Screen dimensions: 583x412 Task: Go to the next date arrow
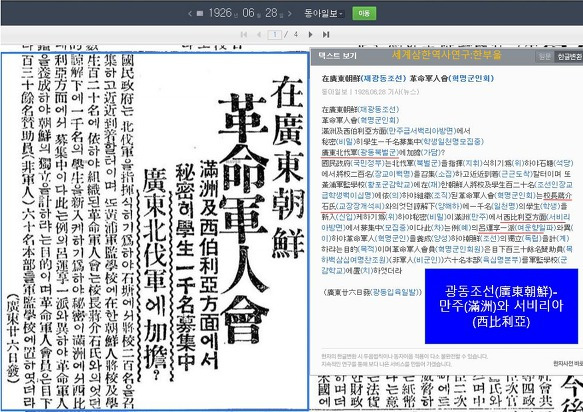click(x=290, y=14)
